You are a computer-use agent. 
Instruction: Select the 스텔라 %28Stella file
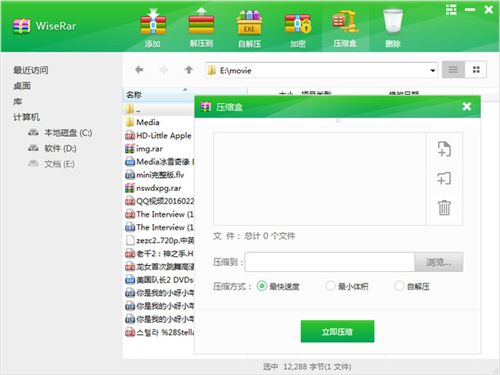pyautogui.click(x=159, y=332)
